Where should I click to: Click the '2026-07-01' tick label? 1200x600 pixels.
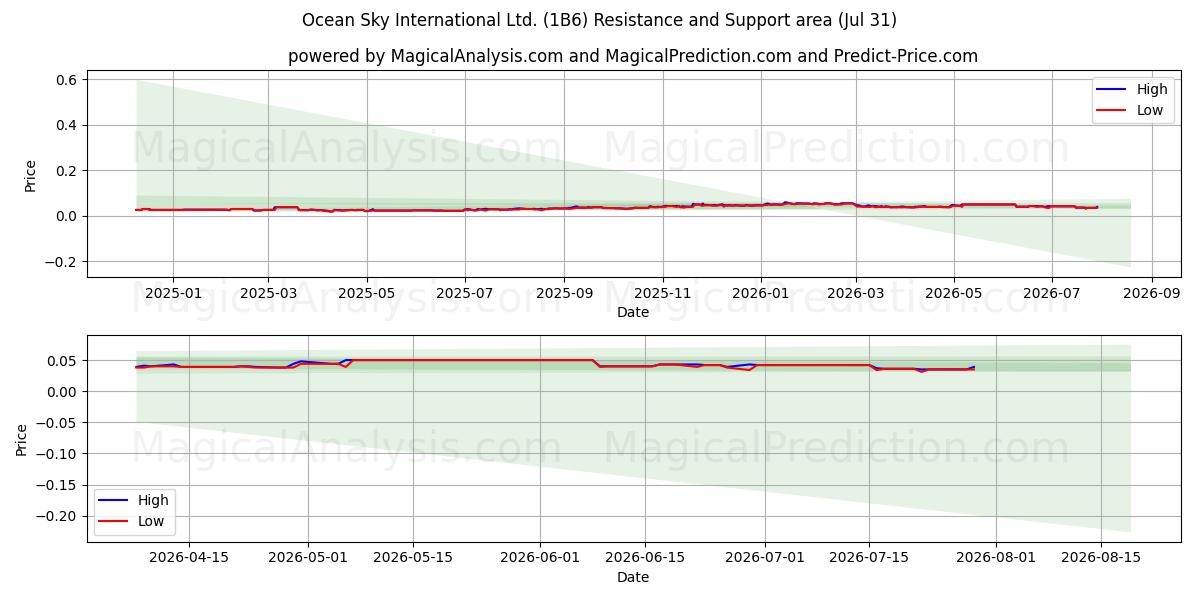coord(764,558)
